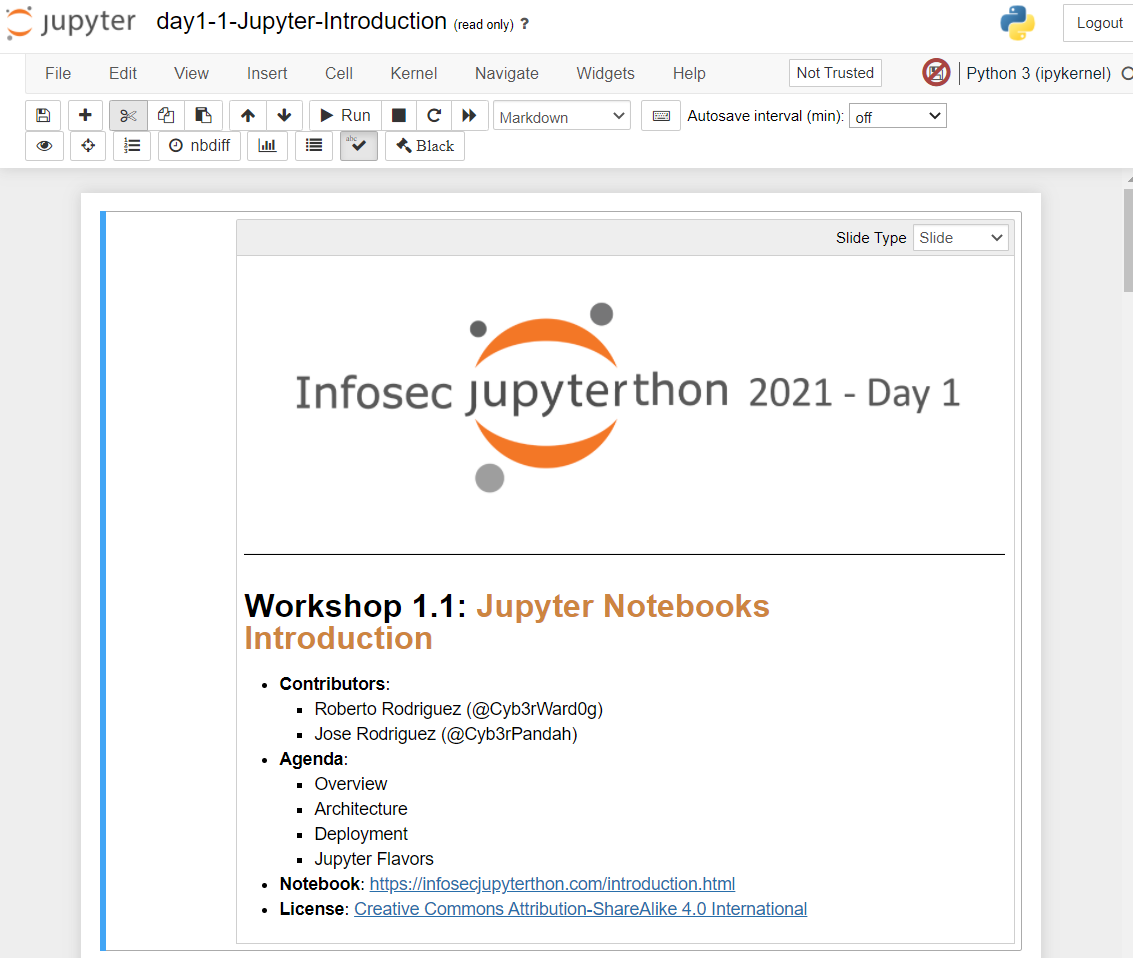Open the Kernel menu

(413, 74)
